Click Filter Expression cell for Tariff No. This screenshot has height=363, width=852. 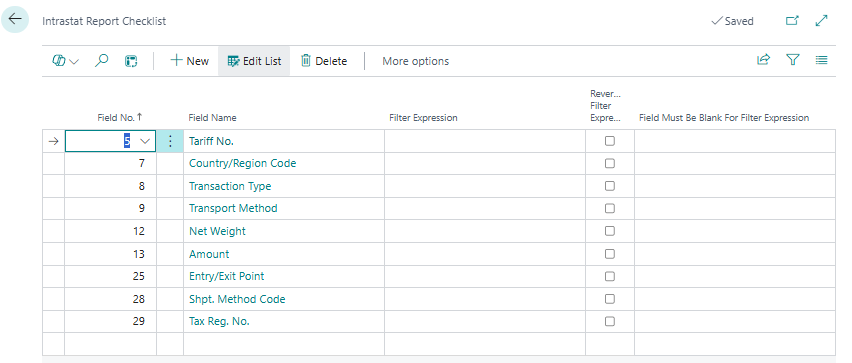pyautogui.click(x=485, y=141)
